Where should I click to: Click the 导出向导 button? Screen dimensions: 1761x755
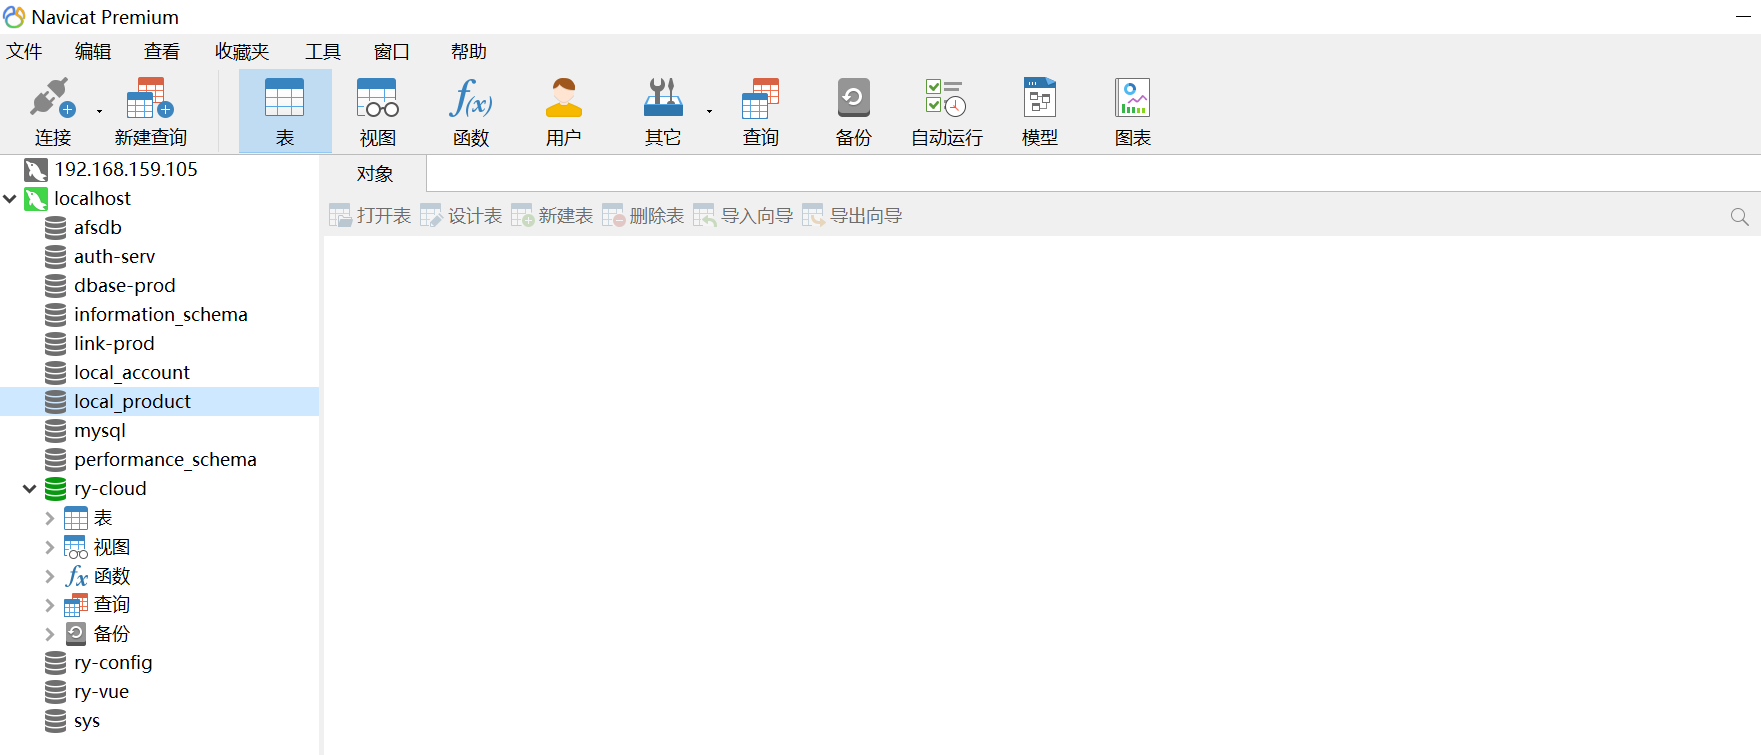[852, 216]
